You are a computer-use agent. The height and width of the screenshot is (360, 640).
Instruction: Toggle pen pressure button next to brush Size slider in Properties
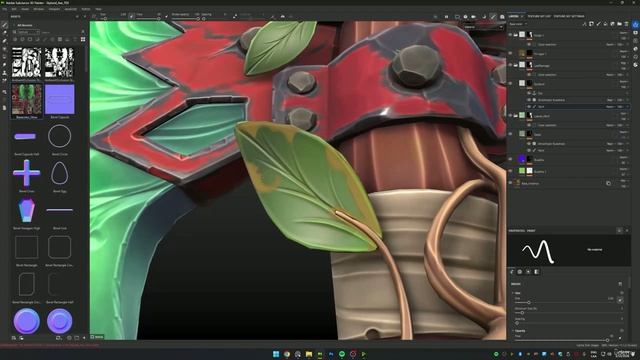point(620,300)
